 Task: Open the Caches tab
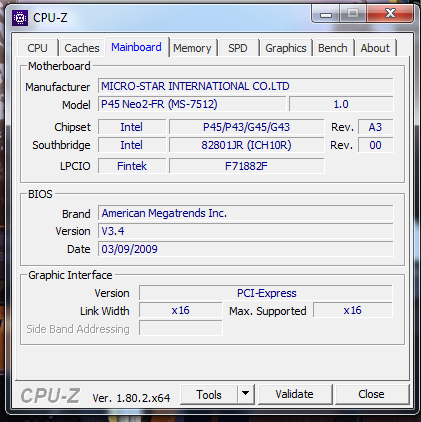click(82, 48)
